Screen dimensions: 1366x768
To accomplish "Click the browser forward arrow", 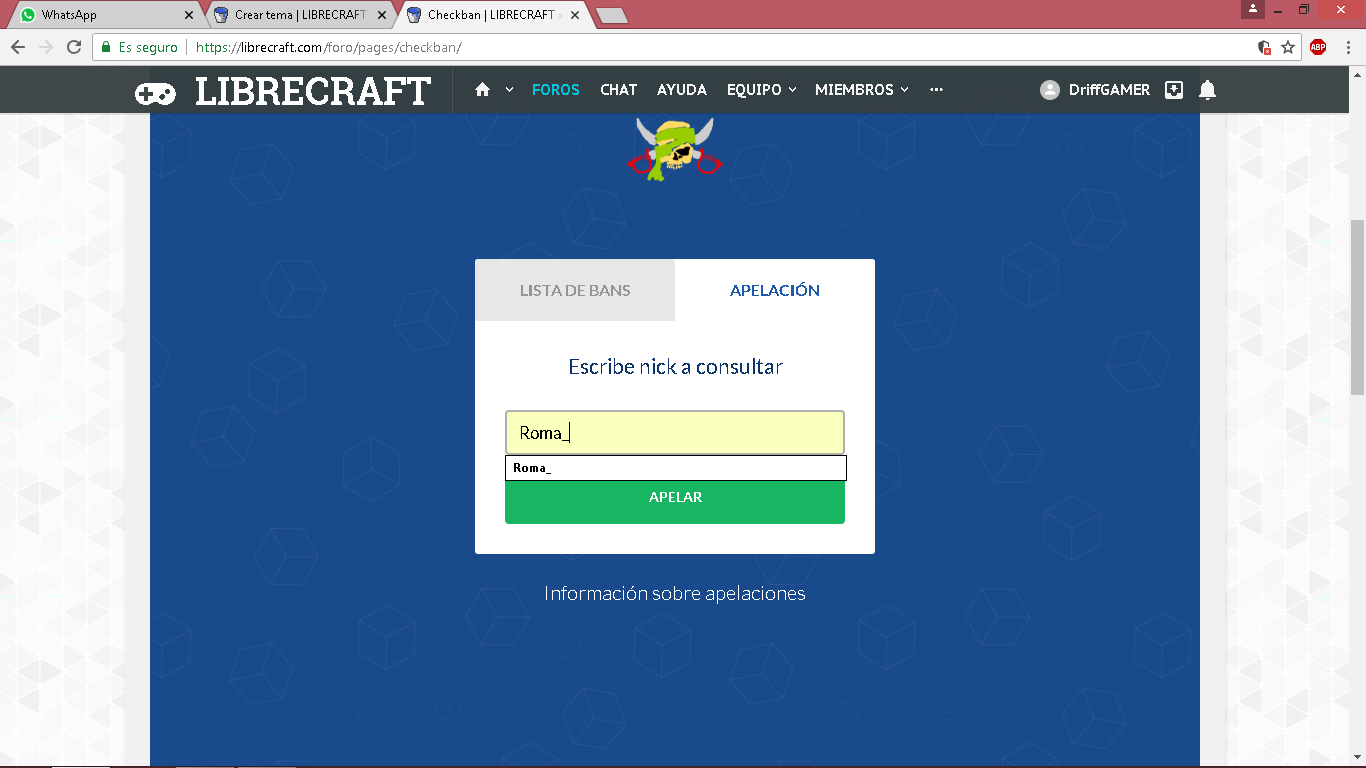I will point(46,47).
